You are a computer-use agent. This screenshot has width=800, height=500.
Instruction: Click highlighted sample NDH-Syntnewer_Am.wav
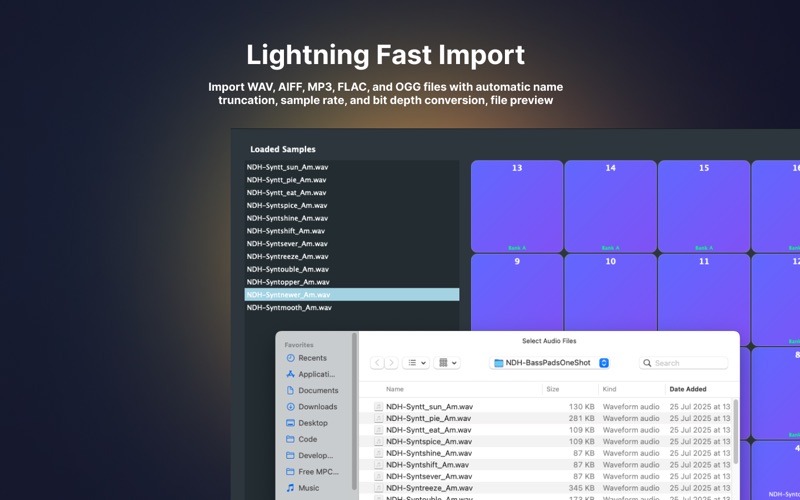[352, 294]
